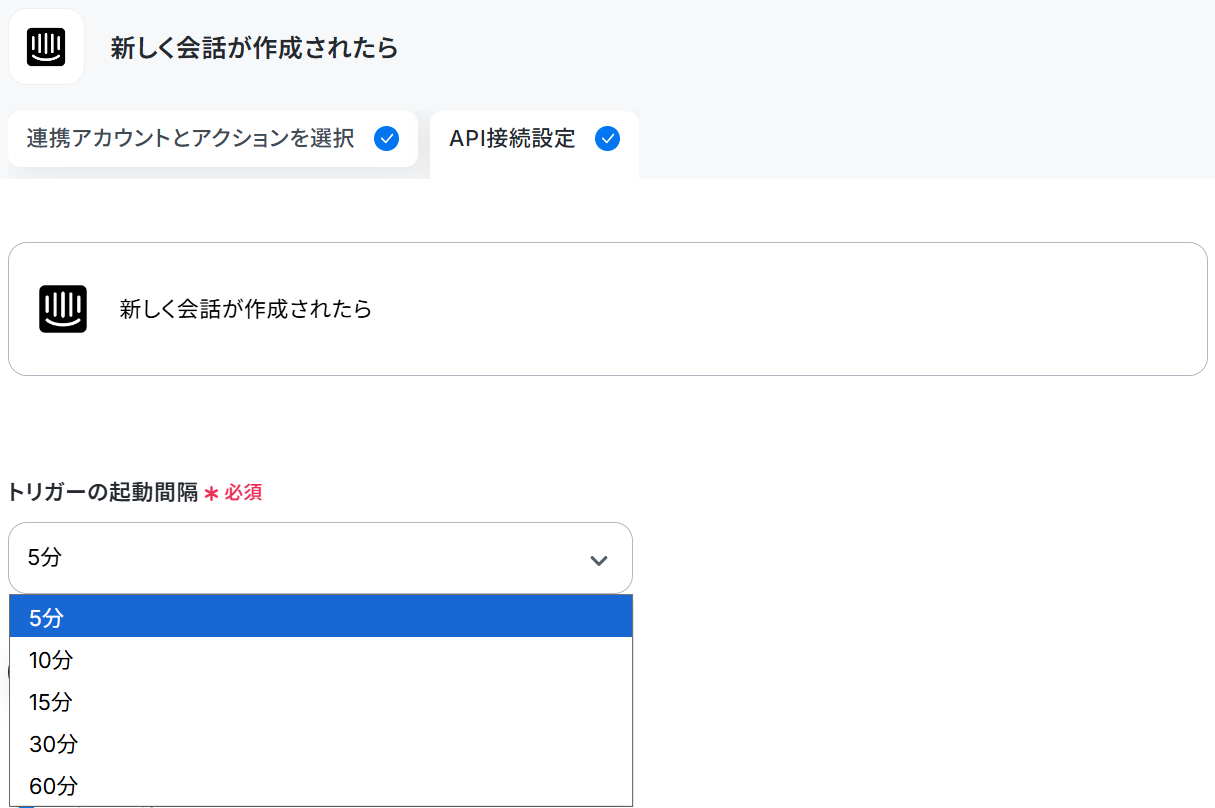Viewport: 1215px width, 808px height.
Task: Select the highlighted 5分 option
Action: pyautogui.click(x=321, y=617)
